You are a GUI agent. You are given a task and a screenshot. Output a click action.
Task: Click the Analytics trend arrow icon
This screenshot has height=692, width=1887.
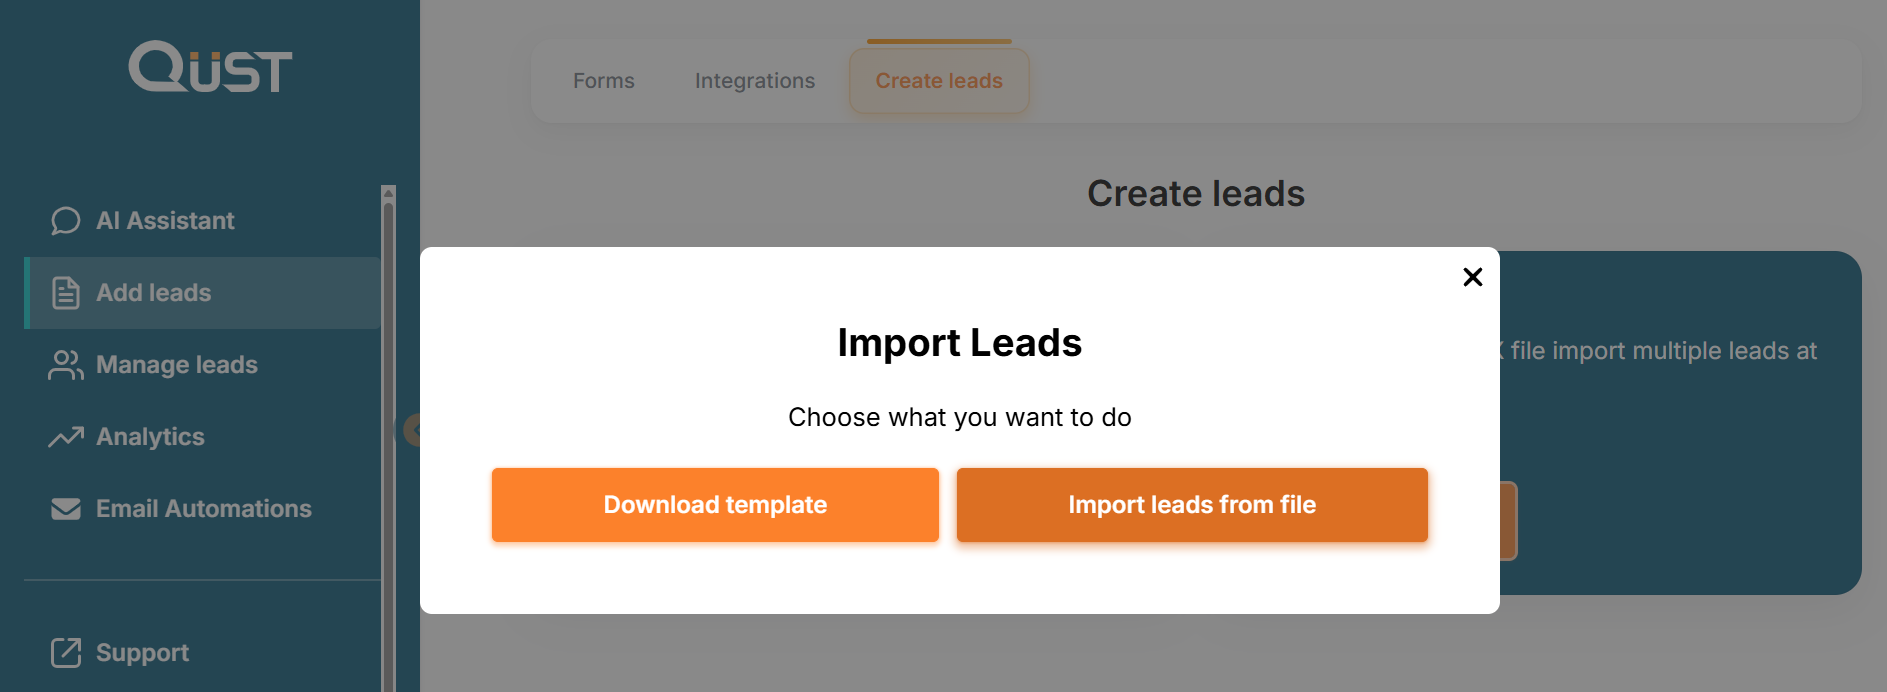(x=66, y=437)
